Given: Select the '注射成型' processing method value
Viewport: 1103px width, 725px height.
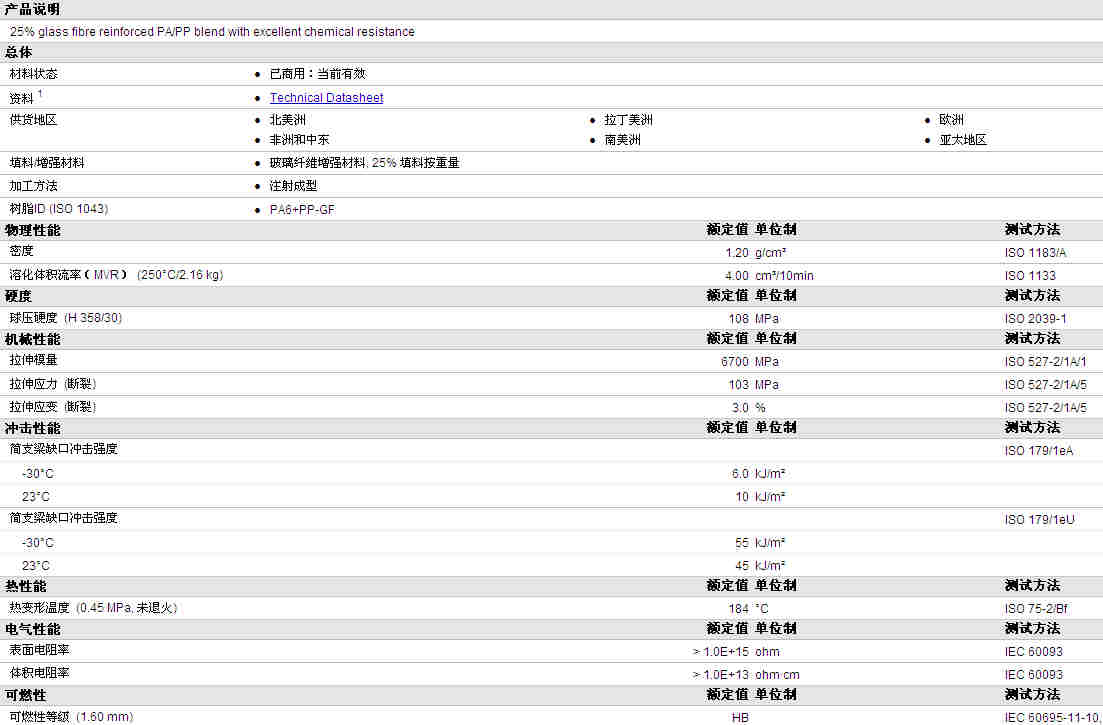Looking at the screenshot, I should point(293,186).
